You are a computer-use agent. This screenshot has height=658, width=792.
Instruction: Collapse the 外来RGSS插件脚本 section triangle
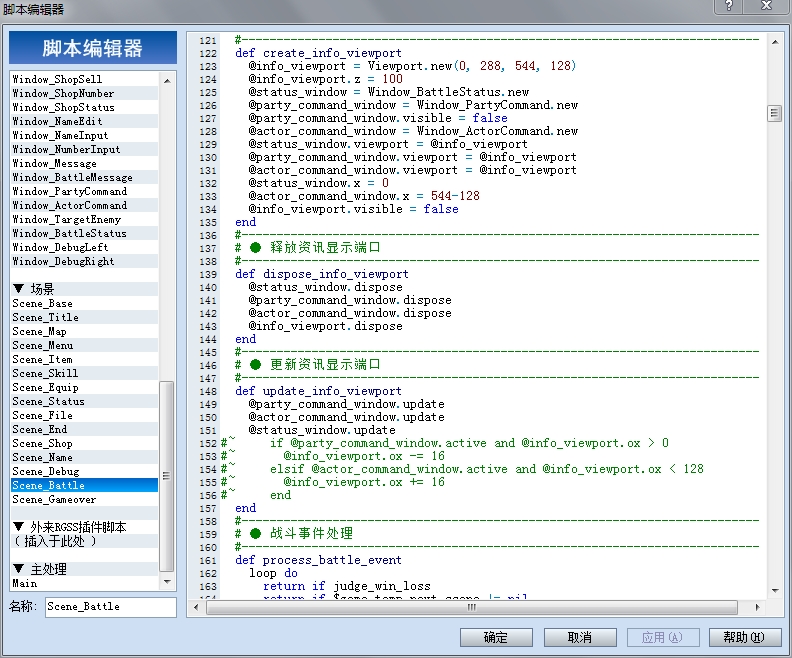(x=19, y=527)
